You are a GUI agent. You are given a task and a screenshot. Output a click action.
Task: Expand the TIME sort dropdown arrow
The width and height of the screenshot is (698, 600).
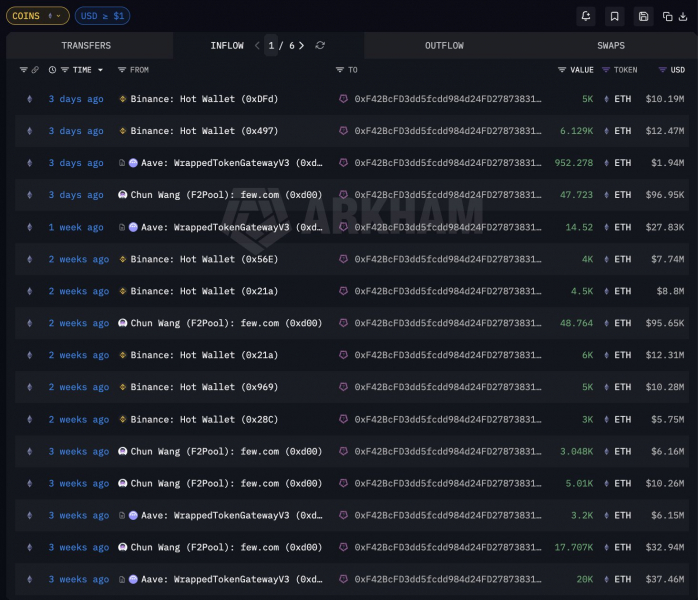[100, 70]
